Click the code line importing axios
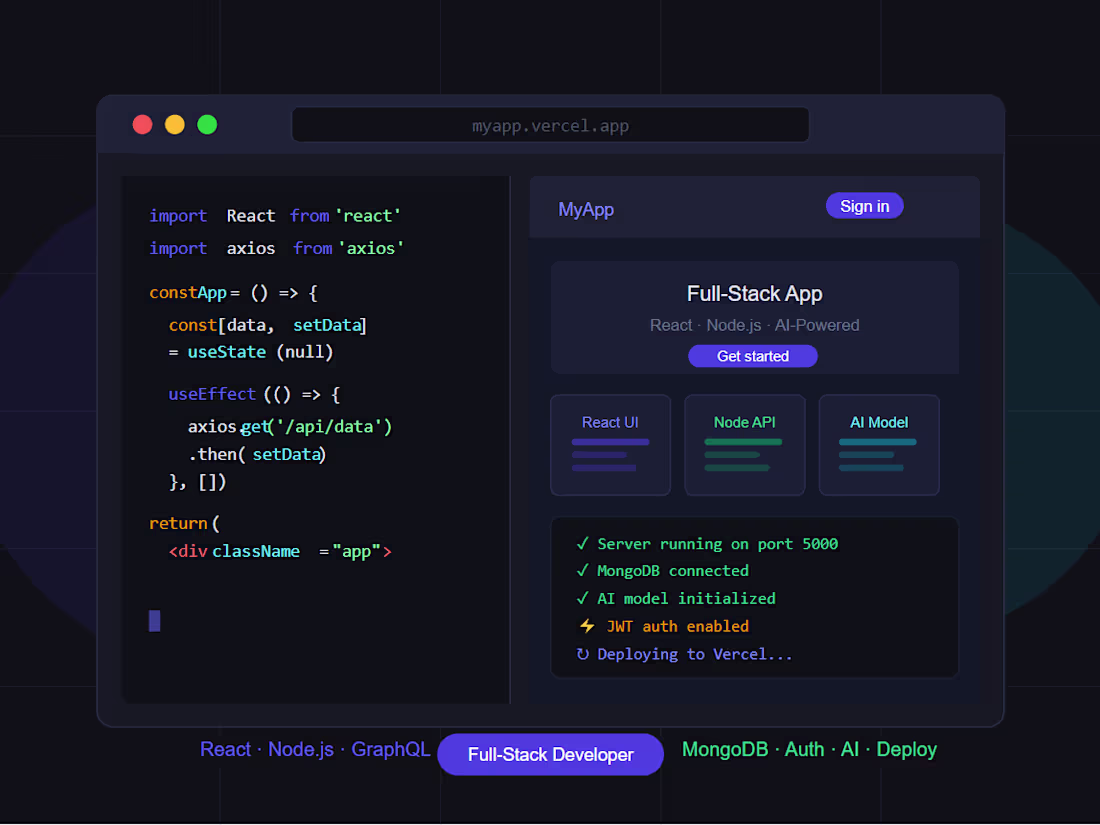Image resolution: width=1100 pixels, height=825 pixels. coord(276,248)
